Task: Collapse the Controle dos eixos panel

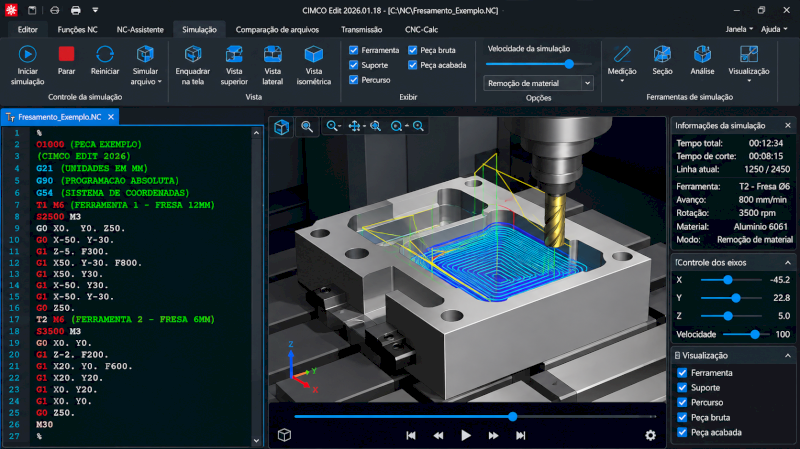Action: pos(788,263)
